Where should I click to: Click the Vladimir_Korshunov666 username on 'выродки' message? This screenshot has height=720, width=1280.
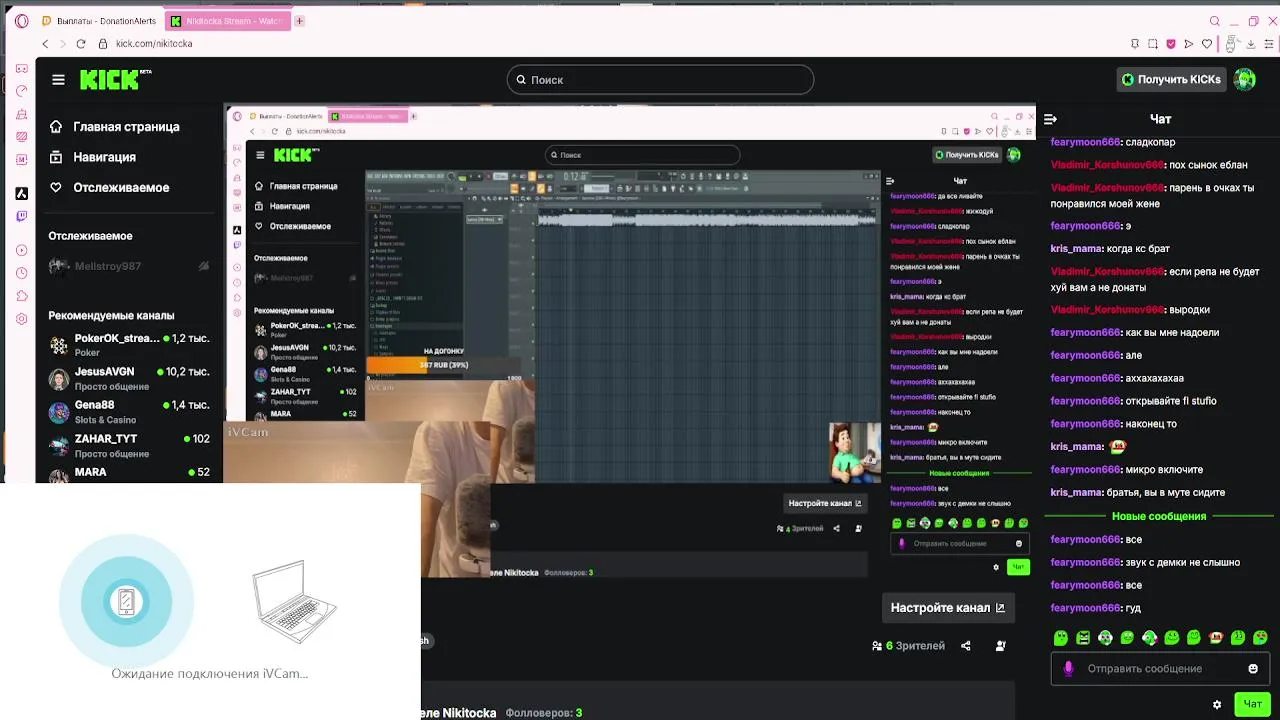1106,310
